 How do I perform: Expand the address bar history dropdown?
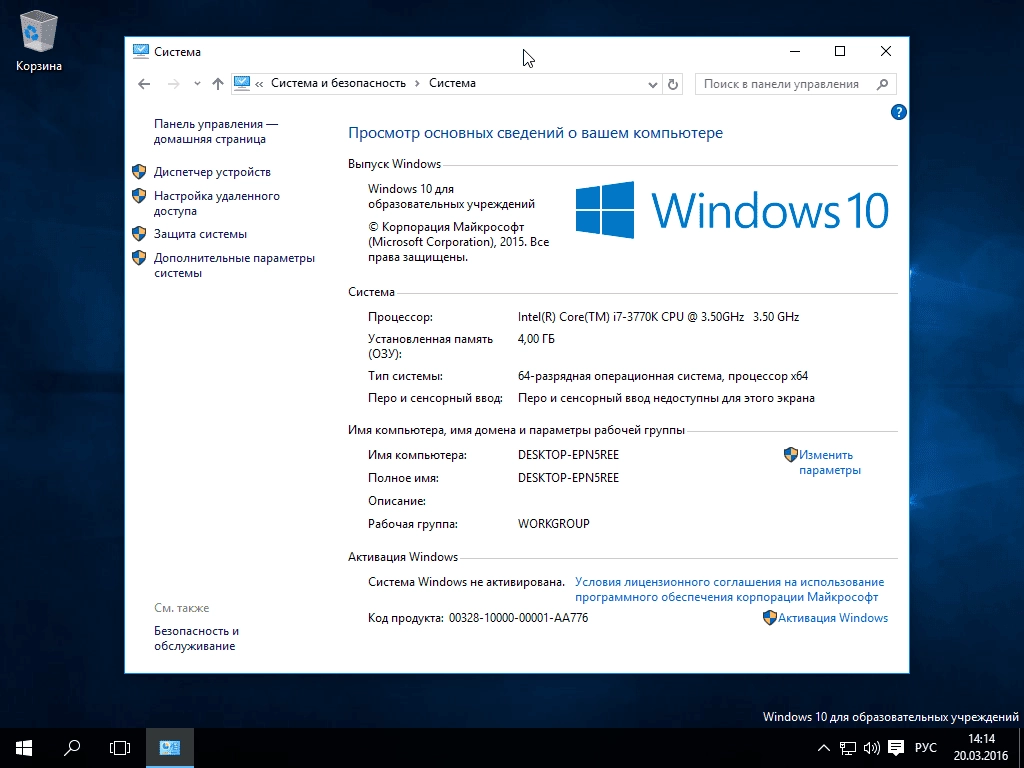point(652,84)
